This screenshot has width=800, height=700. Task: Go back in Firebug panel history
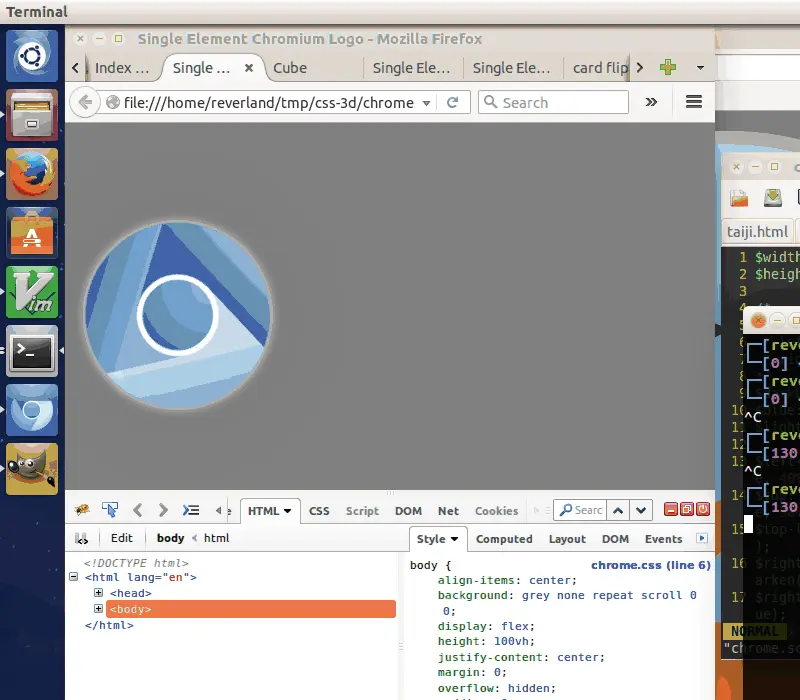click(x=137, y=510)
